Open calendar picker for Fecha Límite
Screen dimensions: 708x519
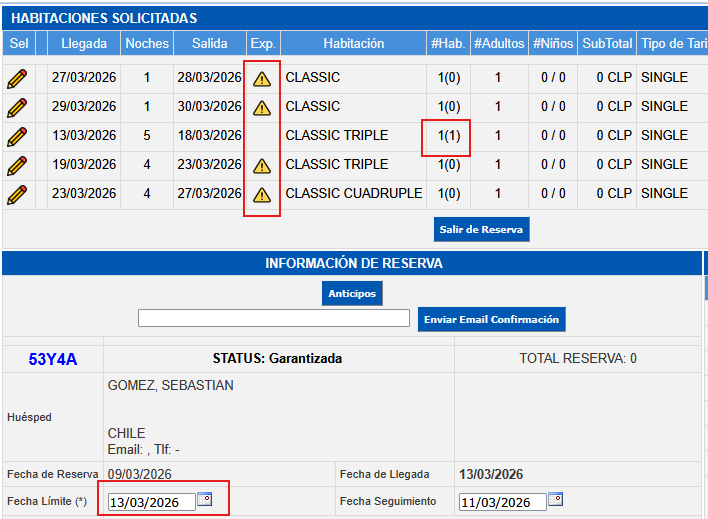[x=204, y=500]
